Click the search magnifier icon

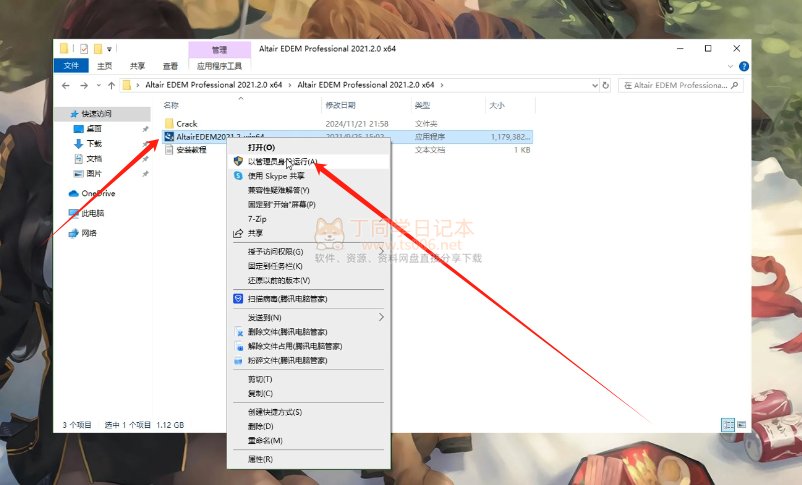[x=734, y=85]
